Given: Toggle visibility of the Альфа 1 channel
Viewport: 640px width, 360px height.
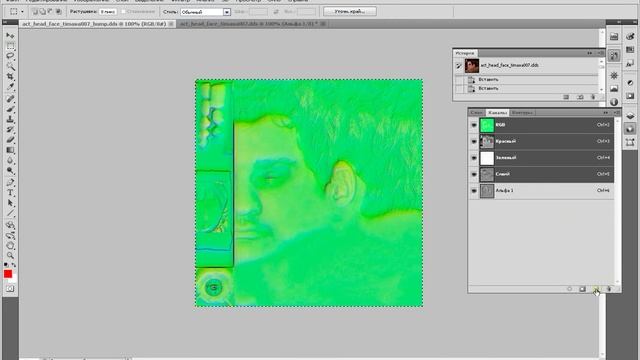Looking at the screenshot, I should pyautogui.click(x=474, y=191).
